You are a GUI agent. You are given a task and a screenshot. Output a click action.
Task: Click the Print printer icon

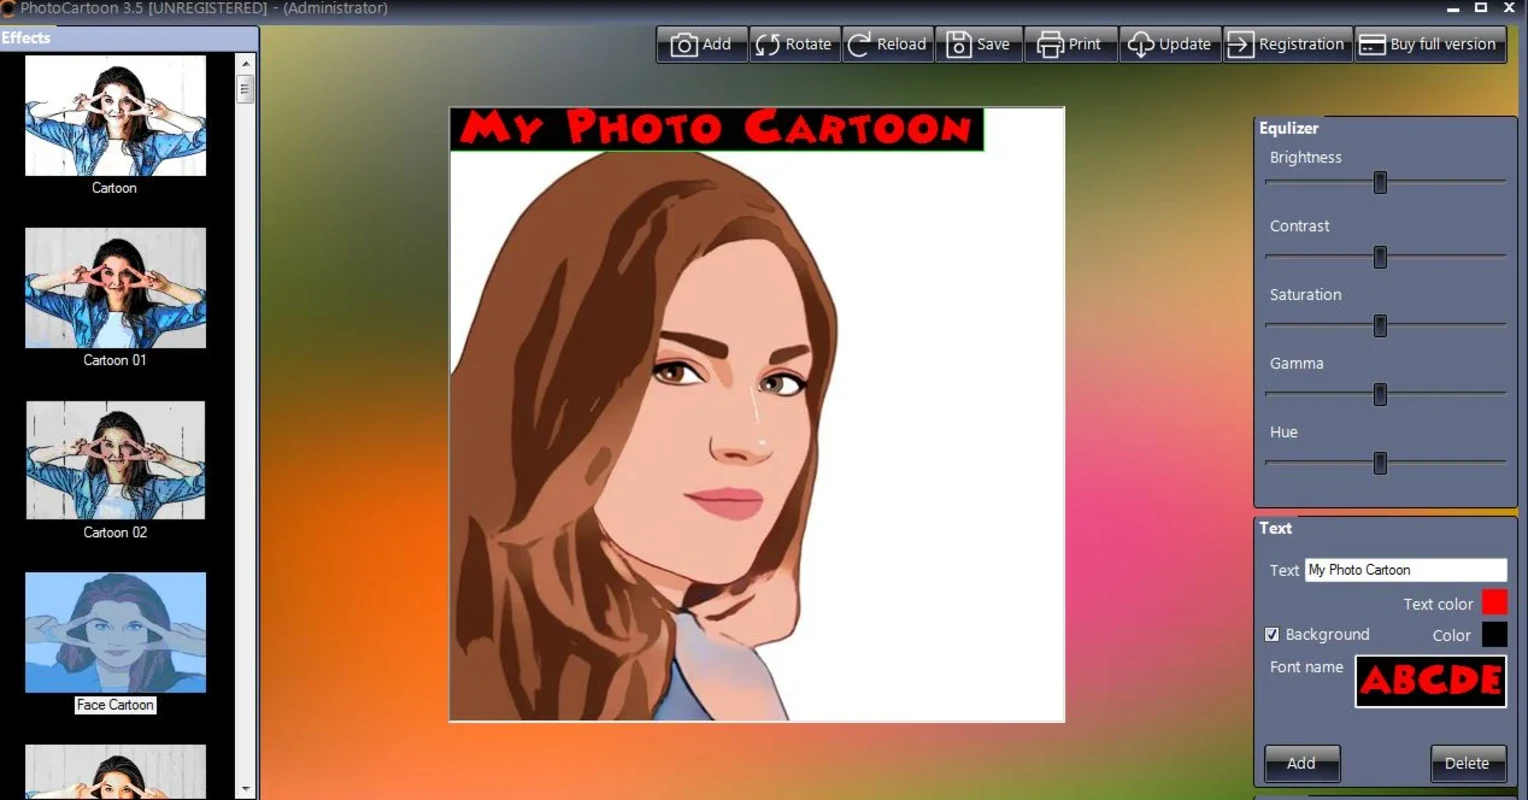pos(1050,45)
